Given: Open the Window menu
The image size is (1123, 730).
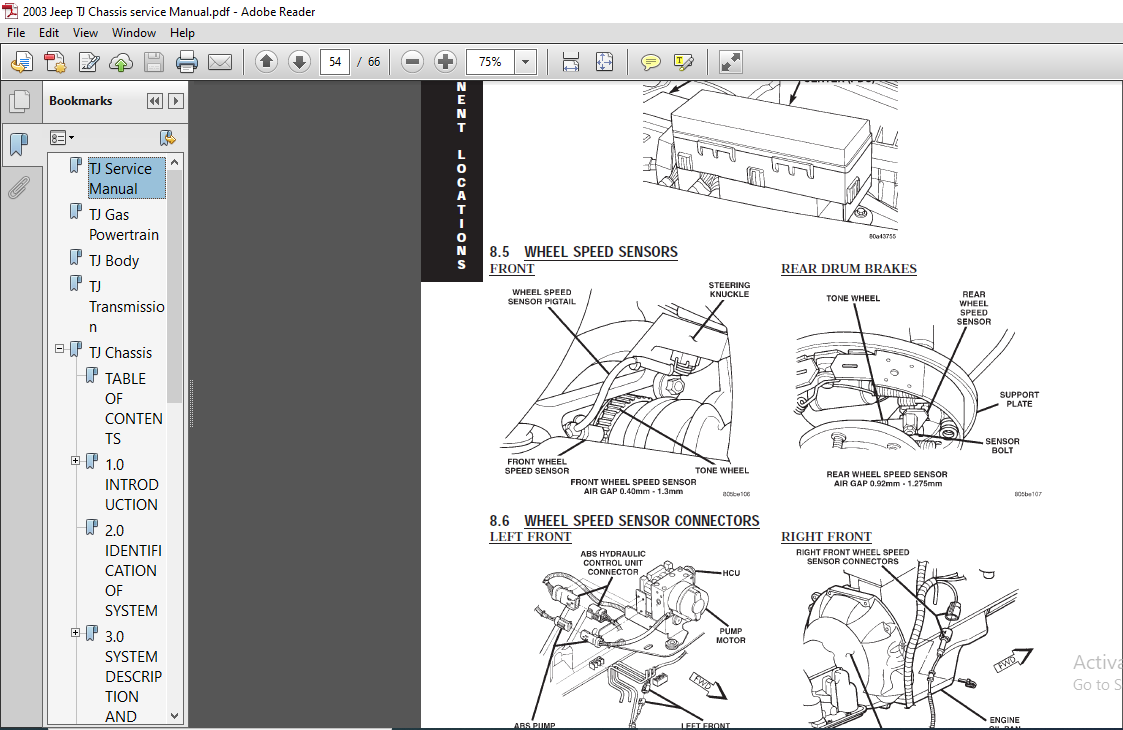Looking at the screenshot, I should (x=134, y=32).
